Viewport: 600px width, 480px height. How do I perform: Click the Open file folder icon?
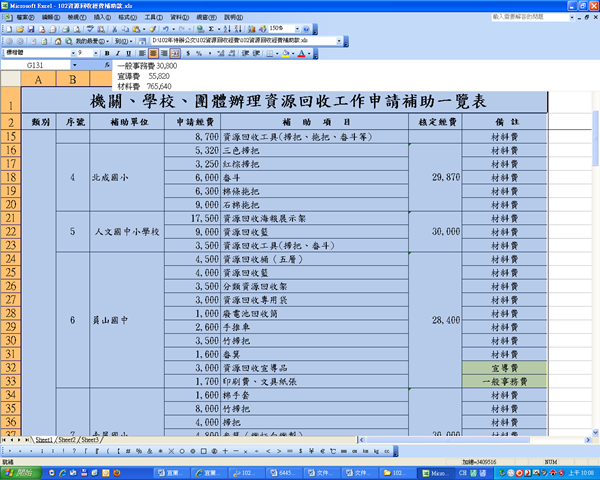pyautogui.click(x=20, y=29)
